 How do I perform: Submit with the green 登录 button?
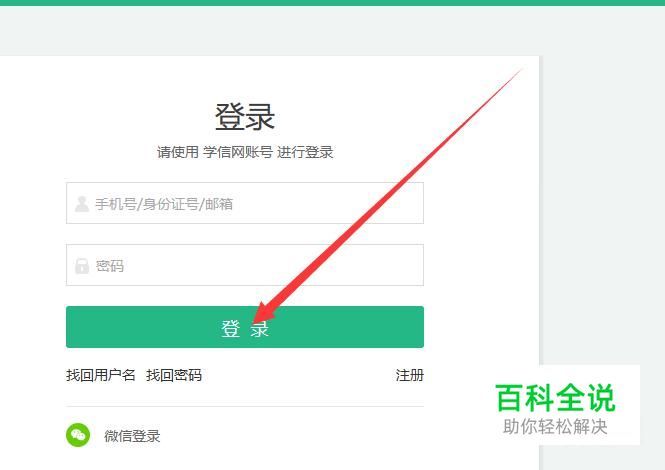pyautogui.click(x=245, y=327)
